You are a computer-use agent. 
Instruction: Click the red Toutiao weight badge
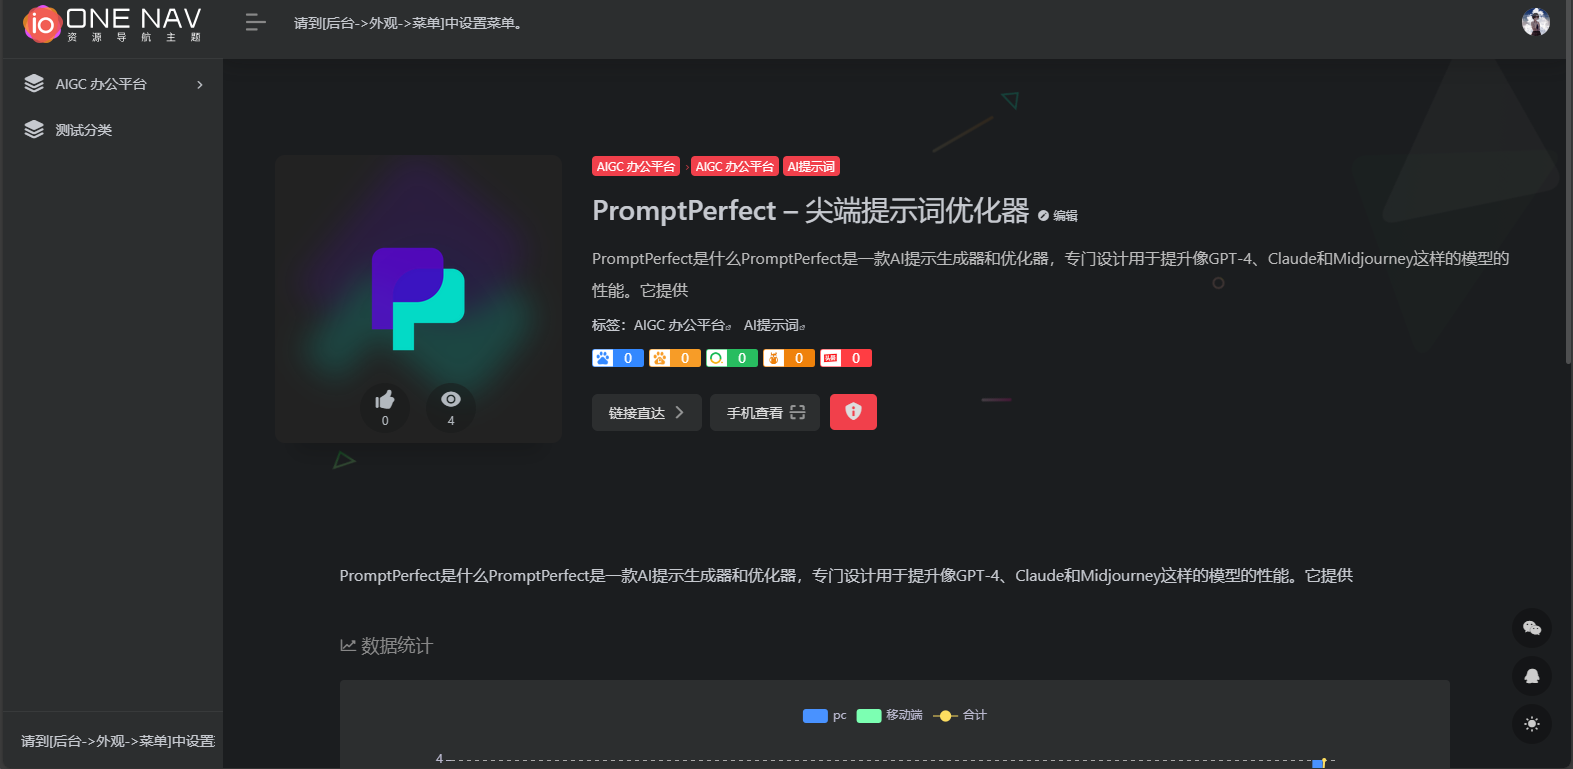[846, 358]
